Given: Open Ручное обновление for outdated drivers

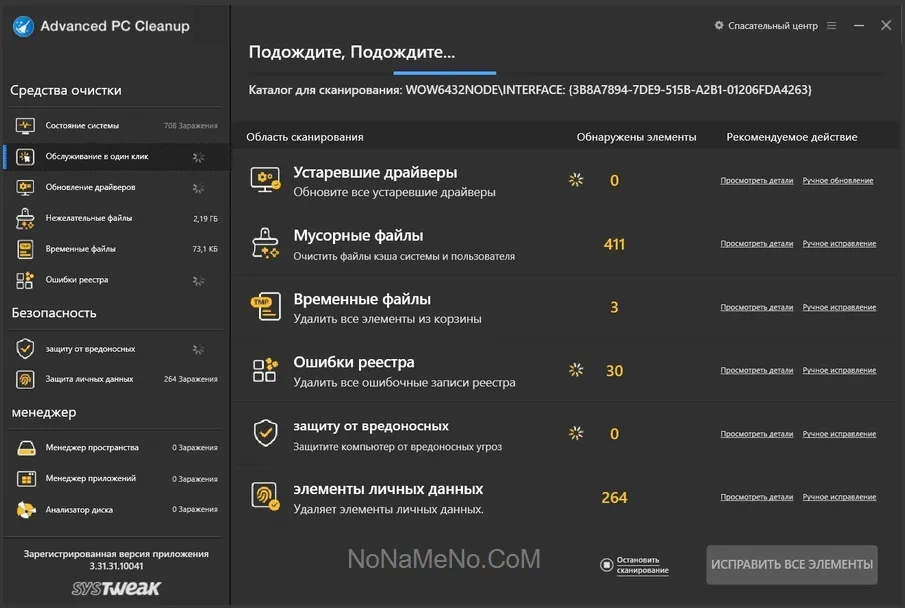Looking at the screenshot, I should [837, 181].
